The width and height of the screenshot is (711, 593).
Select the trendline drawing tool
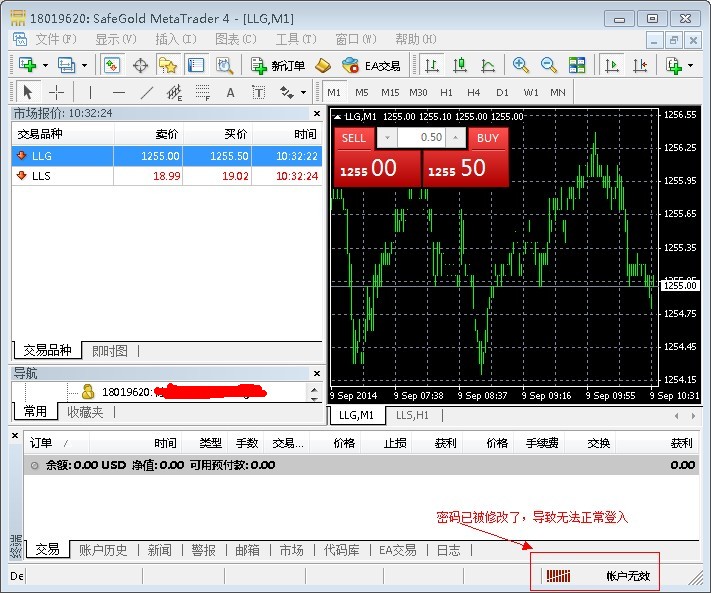click(x=146, y=92)
